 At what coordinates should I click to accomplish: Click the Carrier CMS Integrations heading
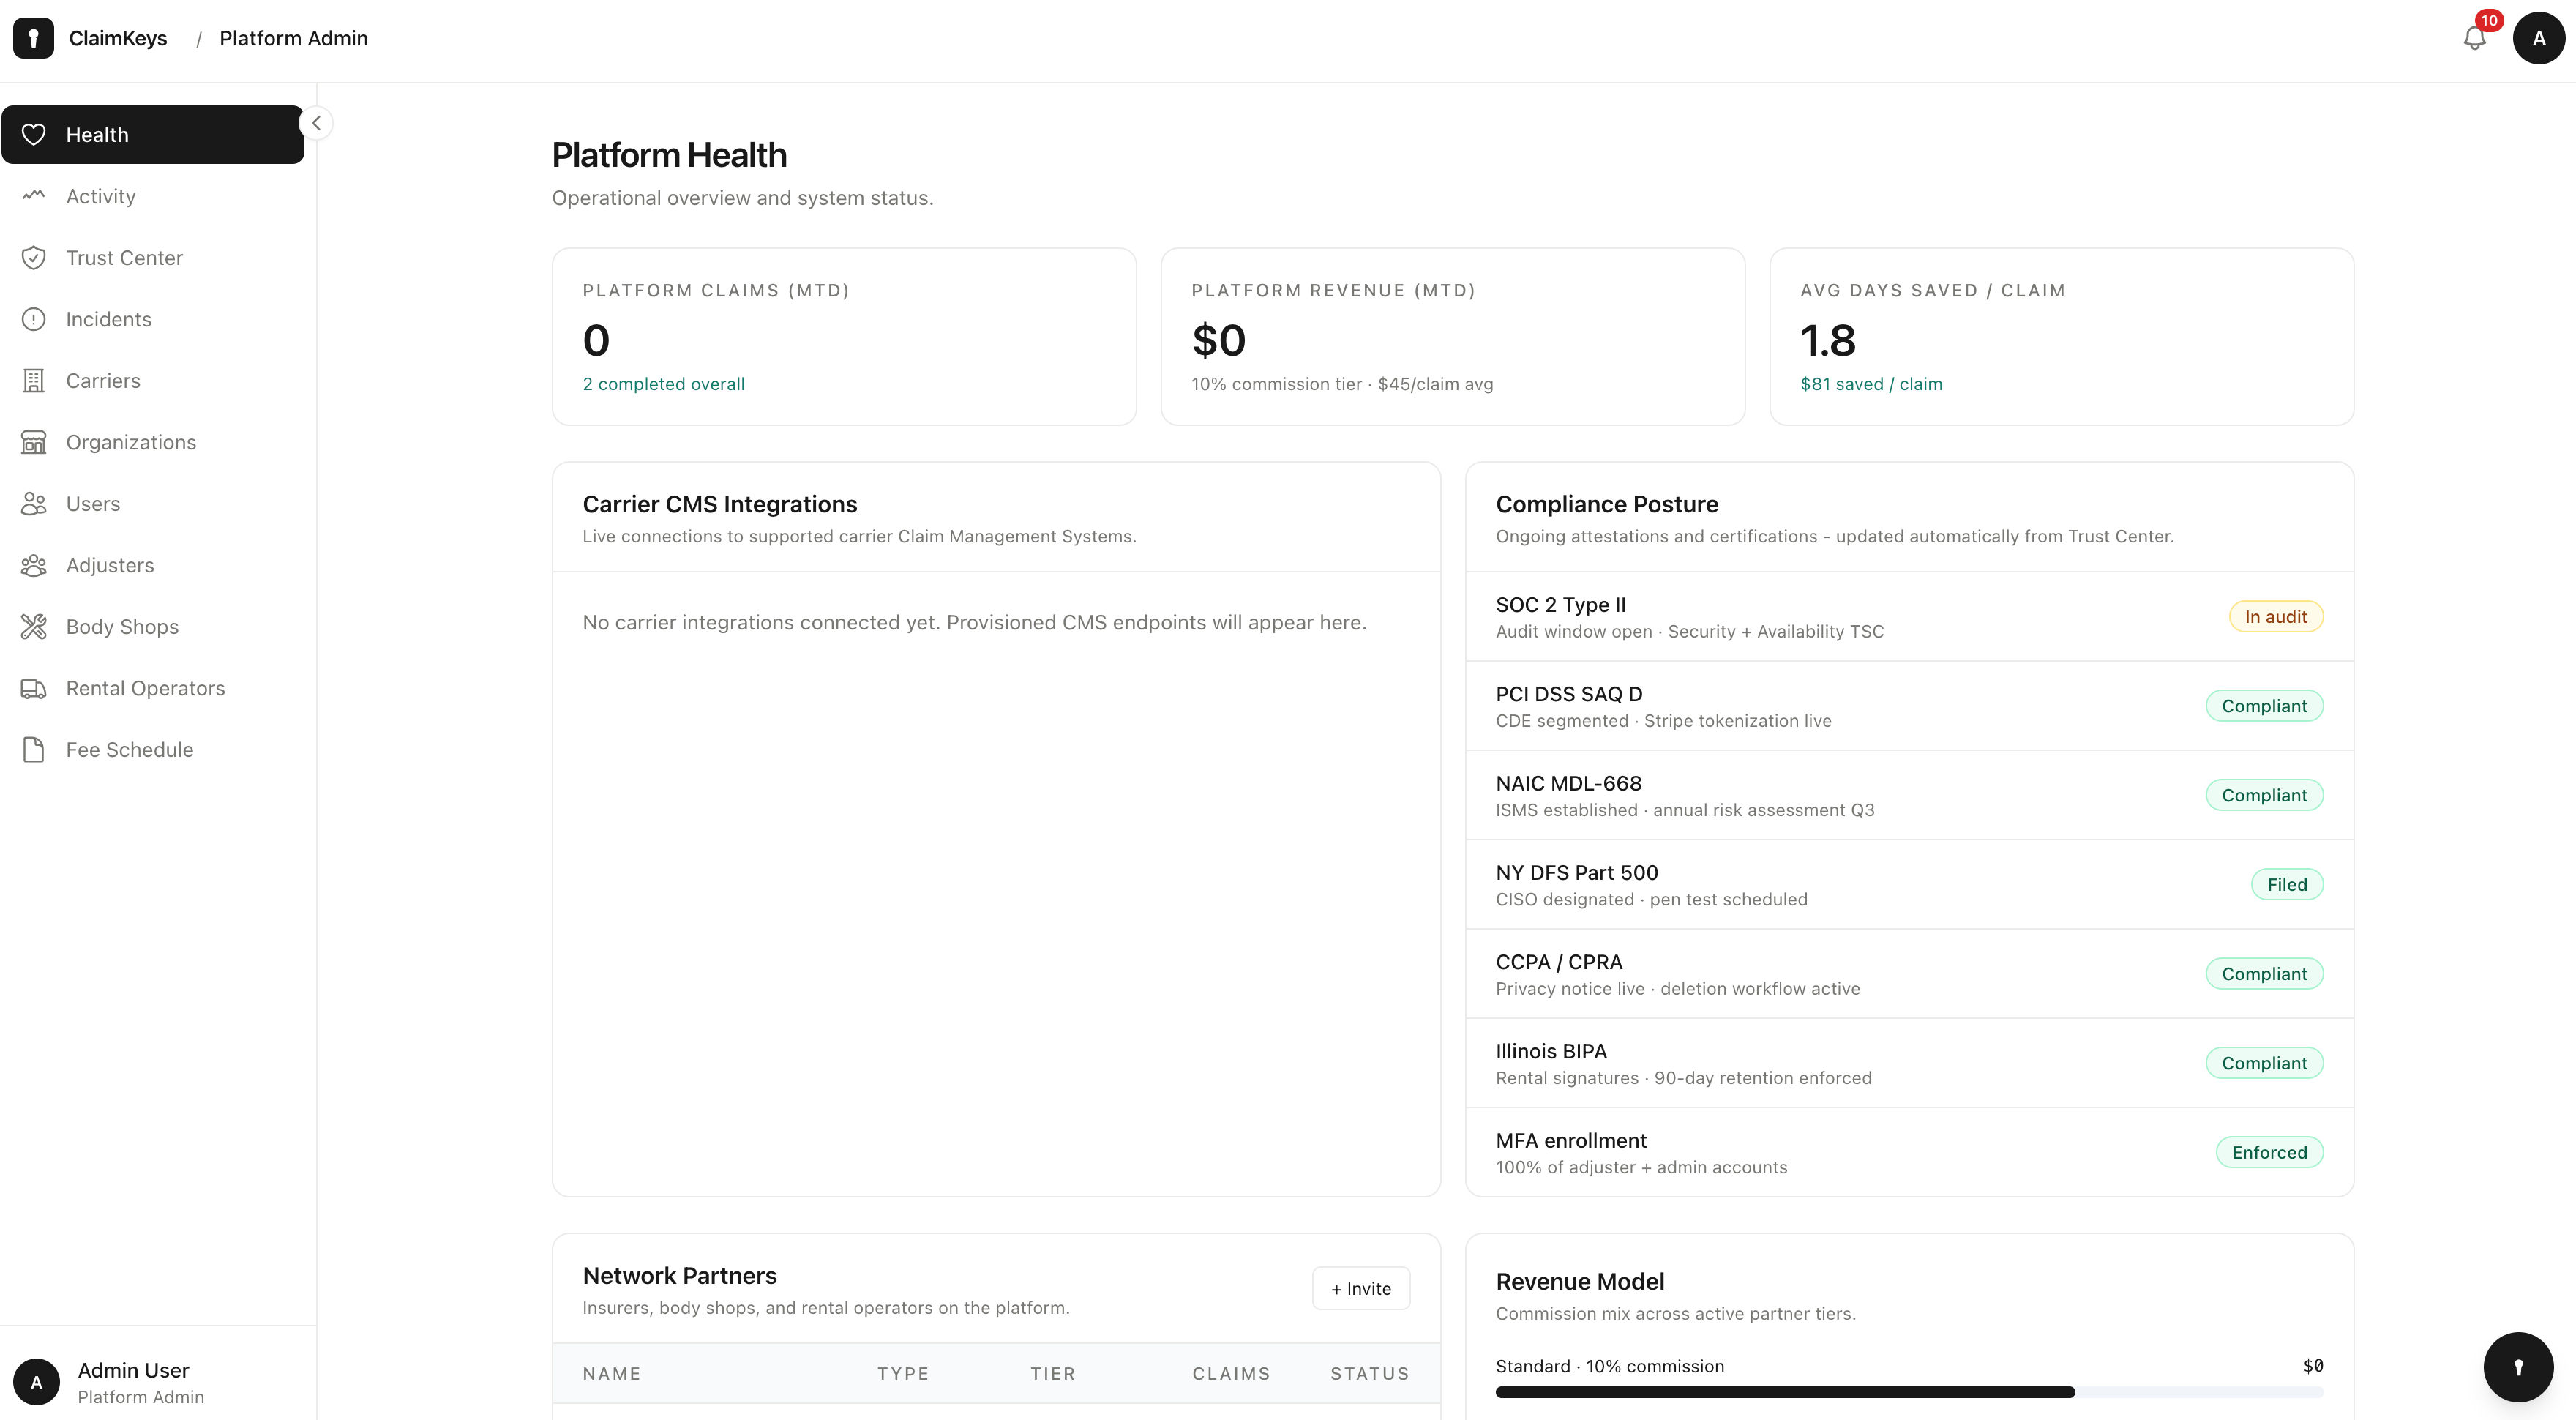click(719, 504)
